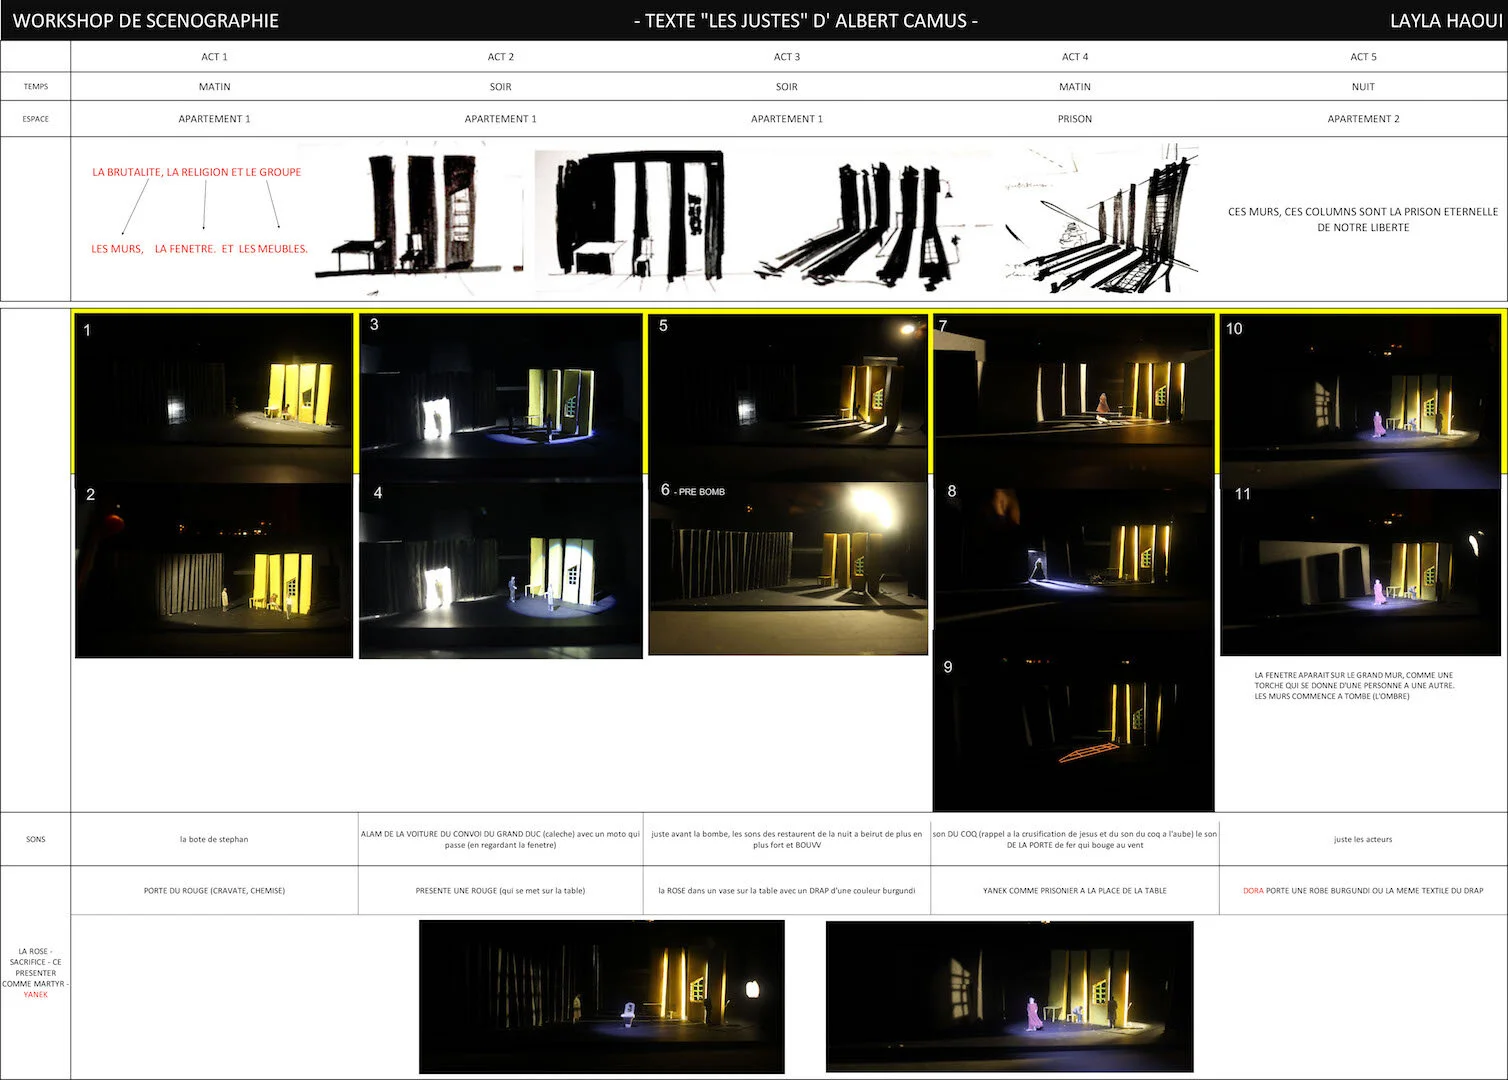Open model photo number 10
This screenshot has width=1508, height=1080.
point(1362,400)
